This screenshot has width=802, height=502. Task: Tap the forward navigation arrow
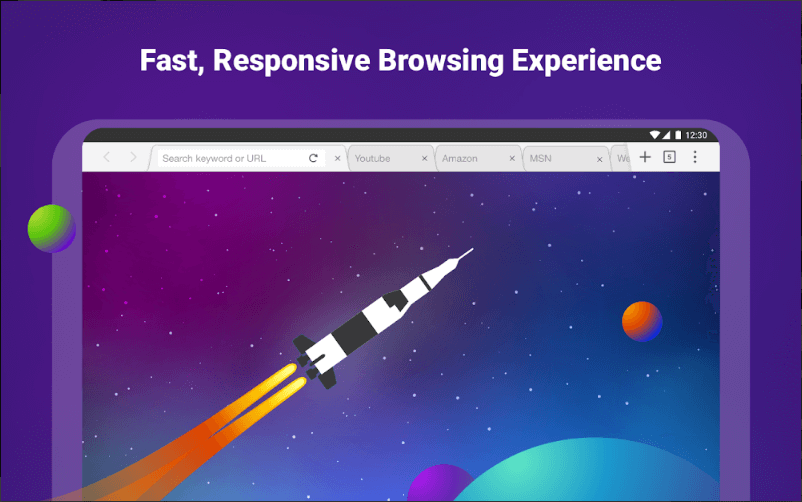click(135, 158)
